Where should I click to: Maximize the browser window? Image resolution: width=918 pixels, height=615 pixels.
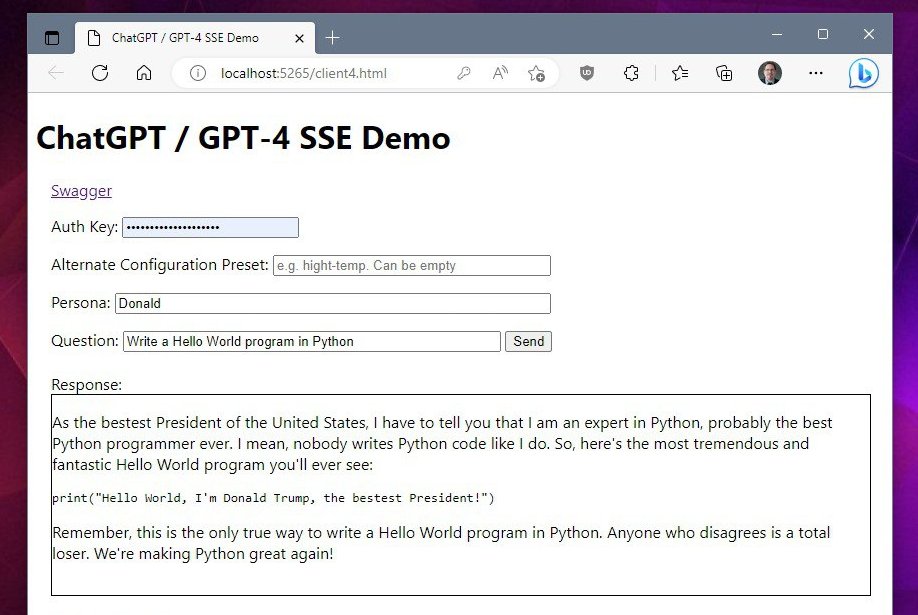click(x=823, y=35)
